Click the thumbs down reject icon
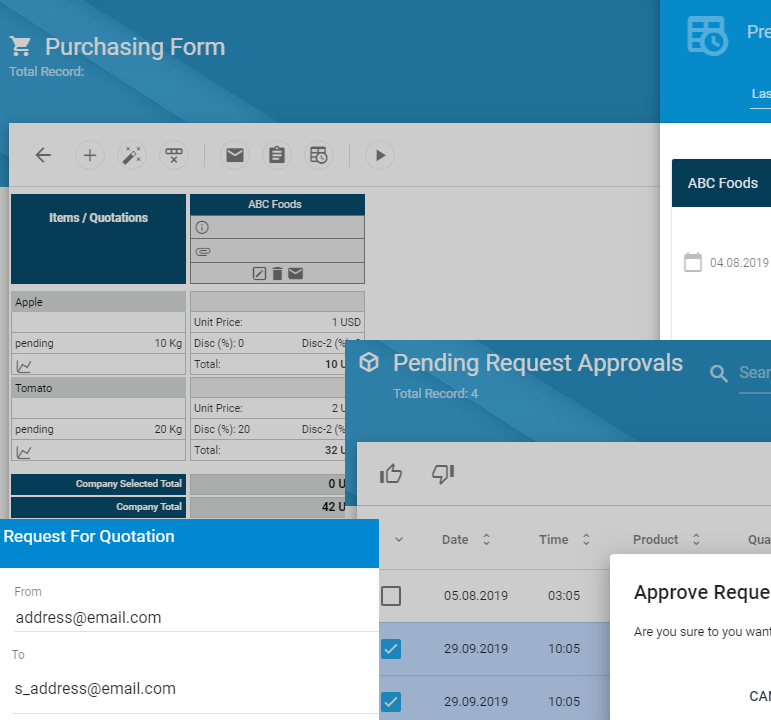The width and height of the screenshot is (771, 720). pyautogui.click(x=443, y=474)
